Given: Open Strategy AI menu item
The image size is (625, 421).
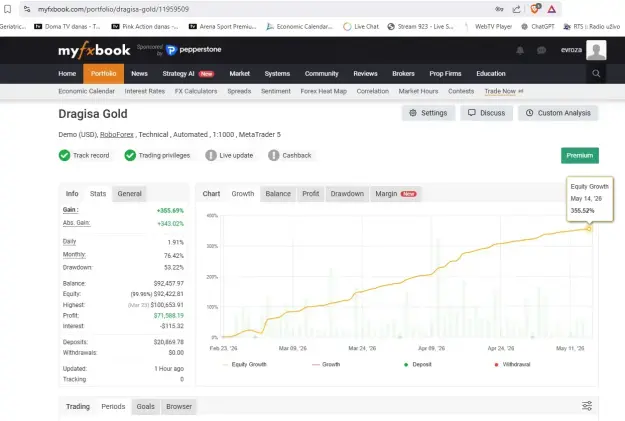Looking at the screenshot, I should coord(188,74).
